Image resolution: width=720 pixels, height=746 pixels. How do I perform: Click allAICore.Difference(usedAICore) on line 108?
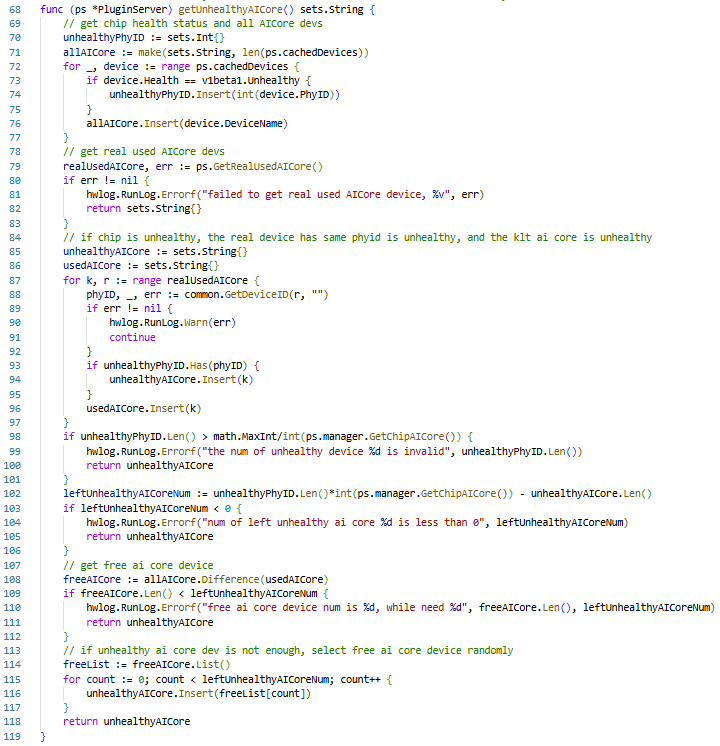tap(236, 579)
